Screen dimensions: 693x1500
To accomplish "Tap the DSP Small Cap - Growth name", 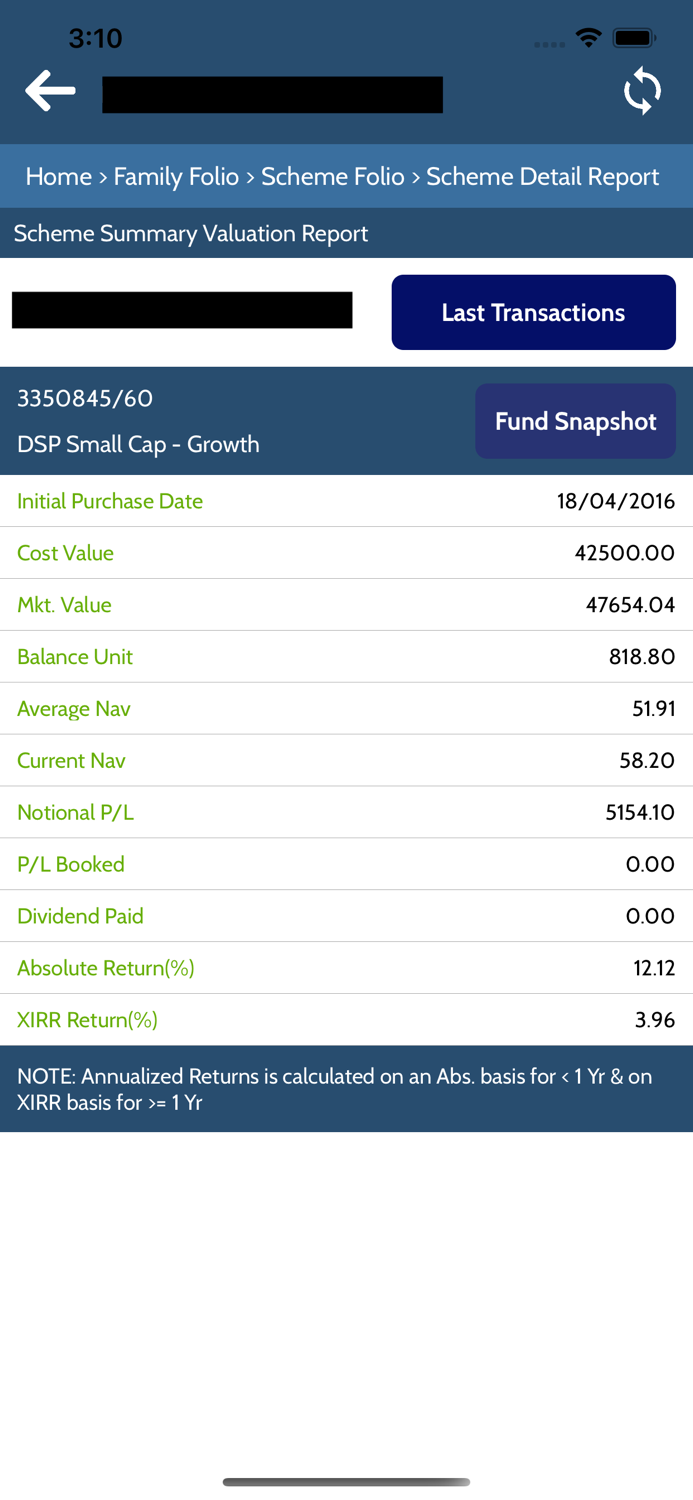I will click(138, 444).
